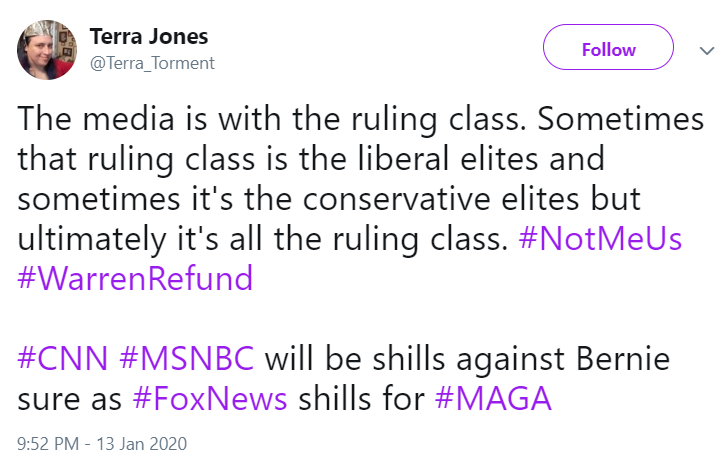Expand the tweet options chevron menu
The width and height of the screenshot is (723, 470).
706,50
